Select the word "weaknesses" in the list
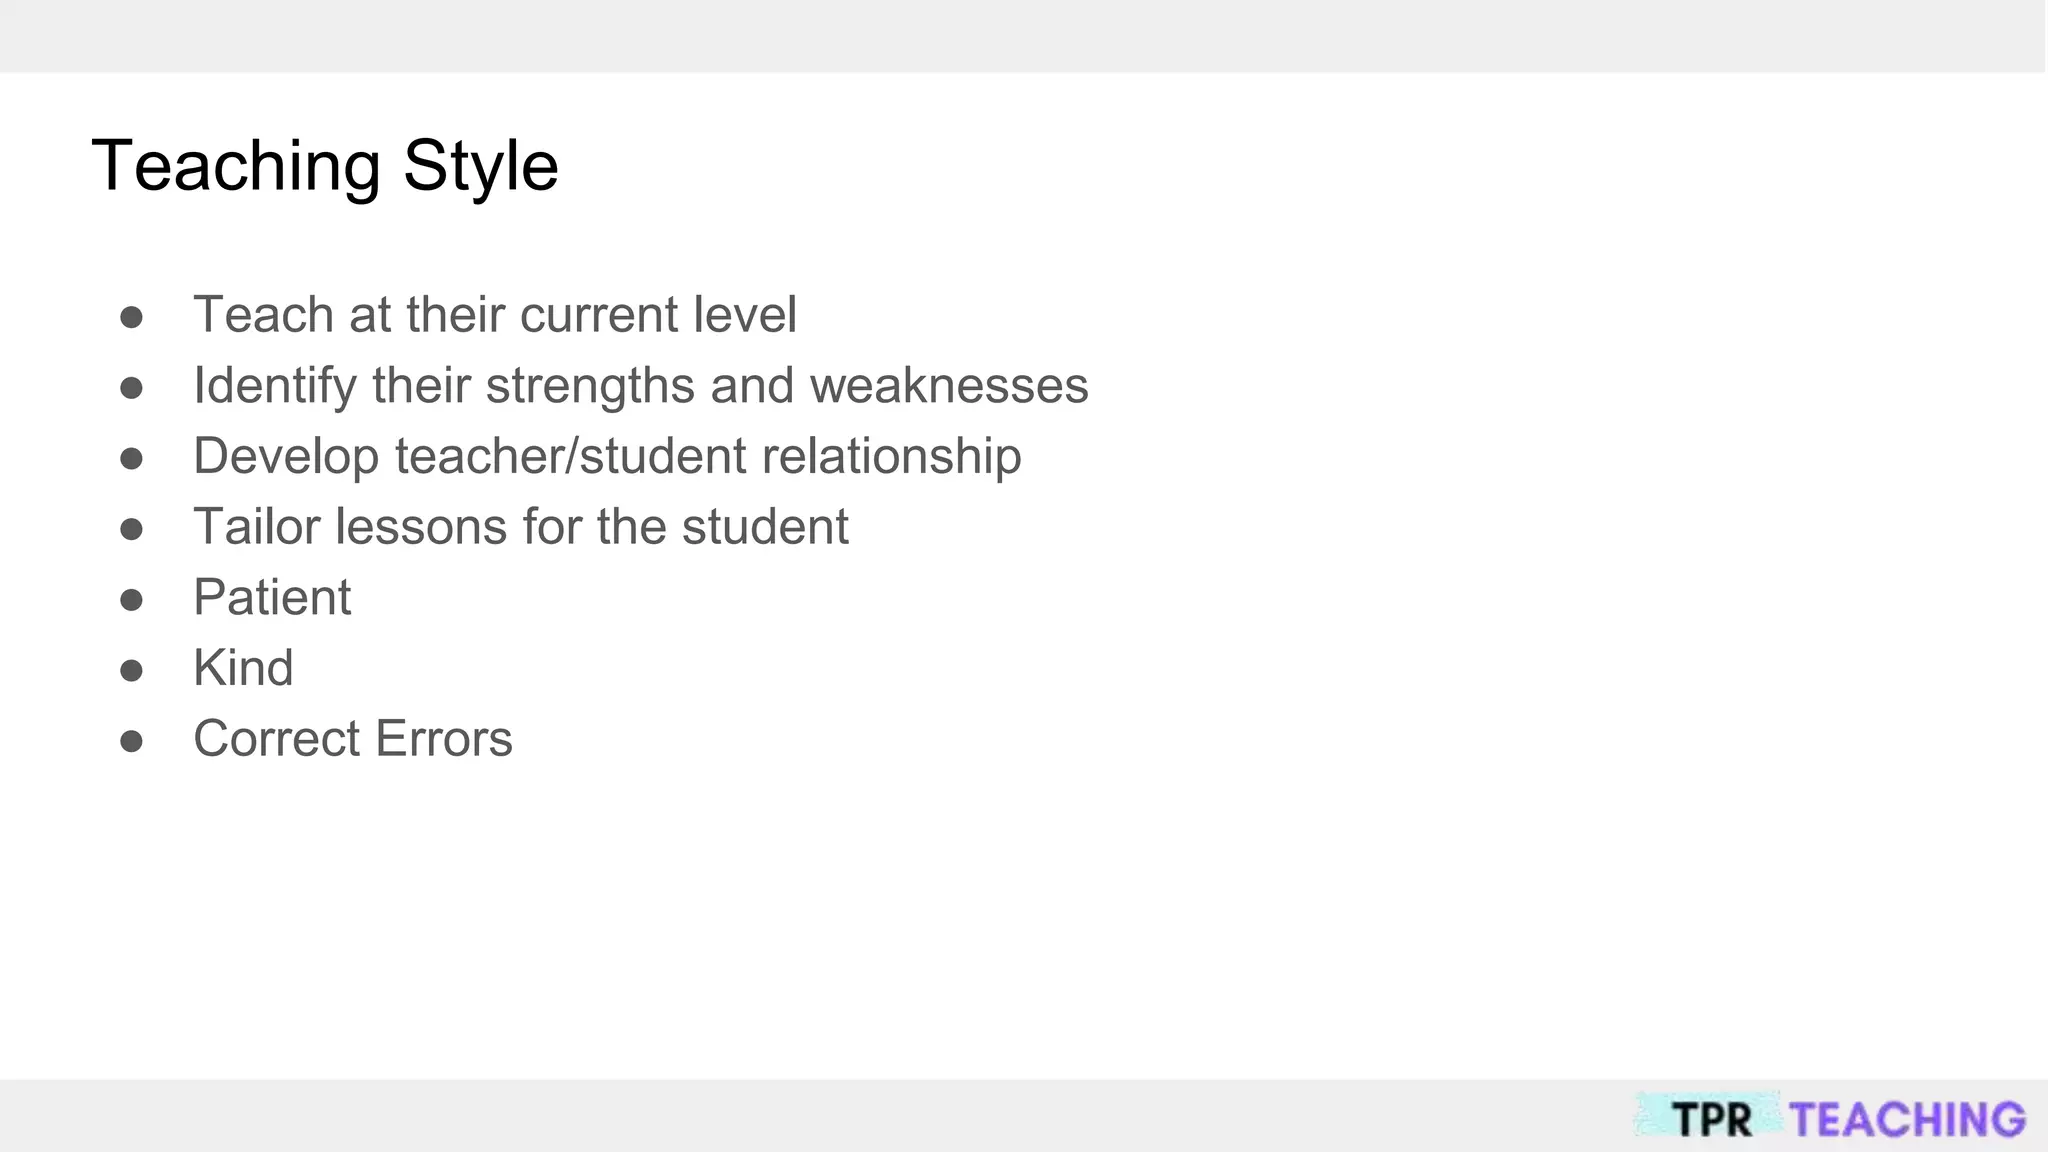The image size is (2048, 1152). coord(949,386)
